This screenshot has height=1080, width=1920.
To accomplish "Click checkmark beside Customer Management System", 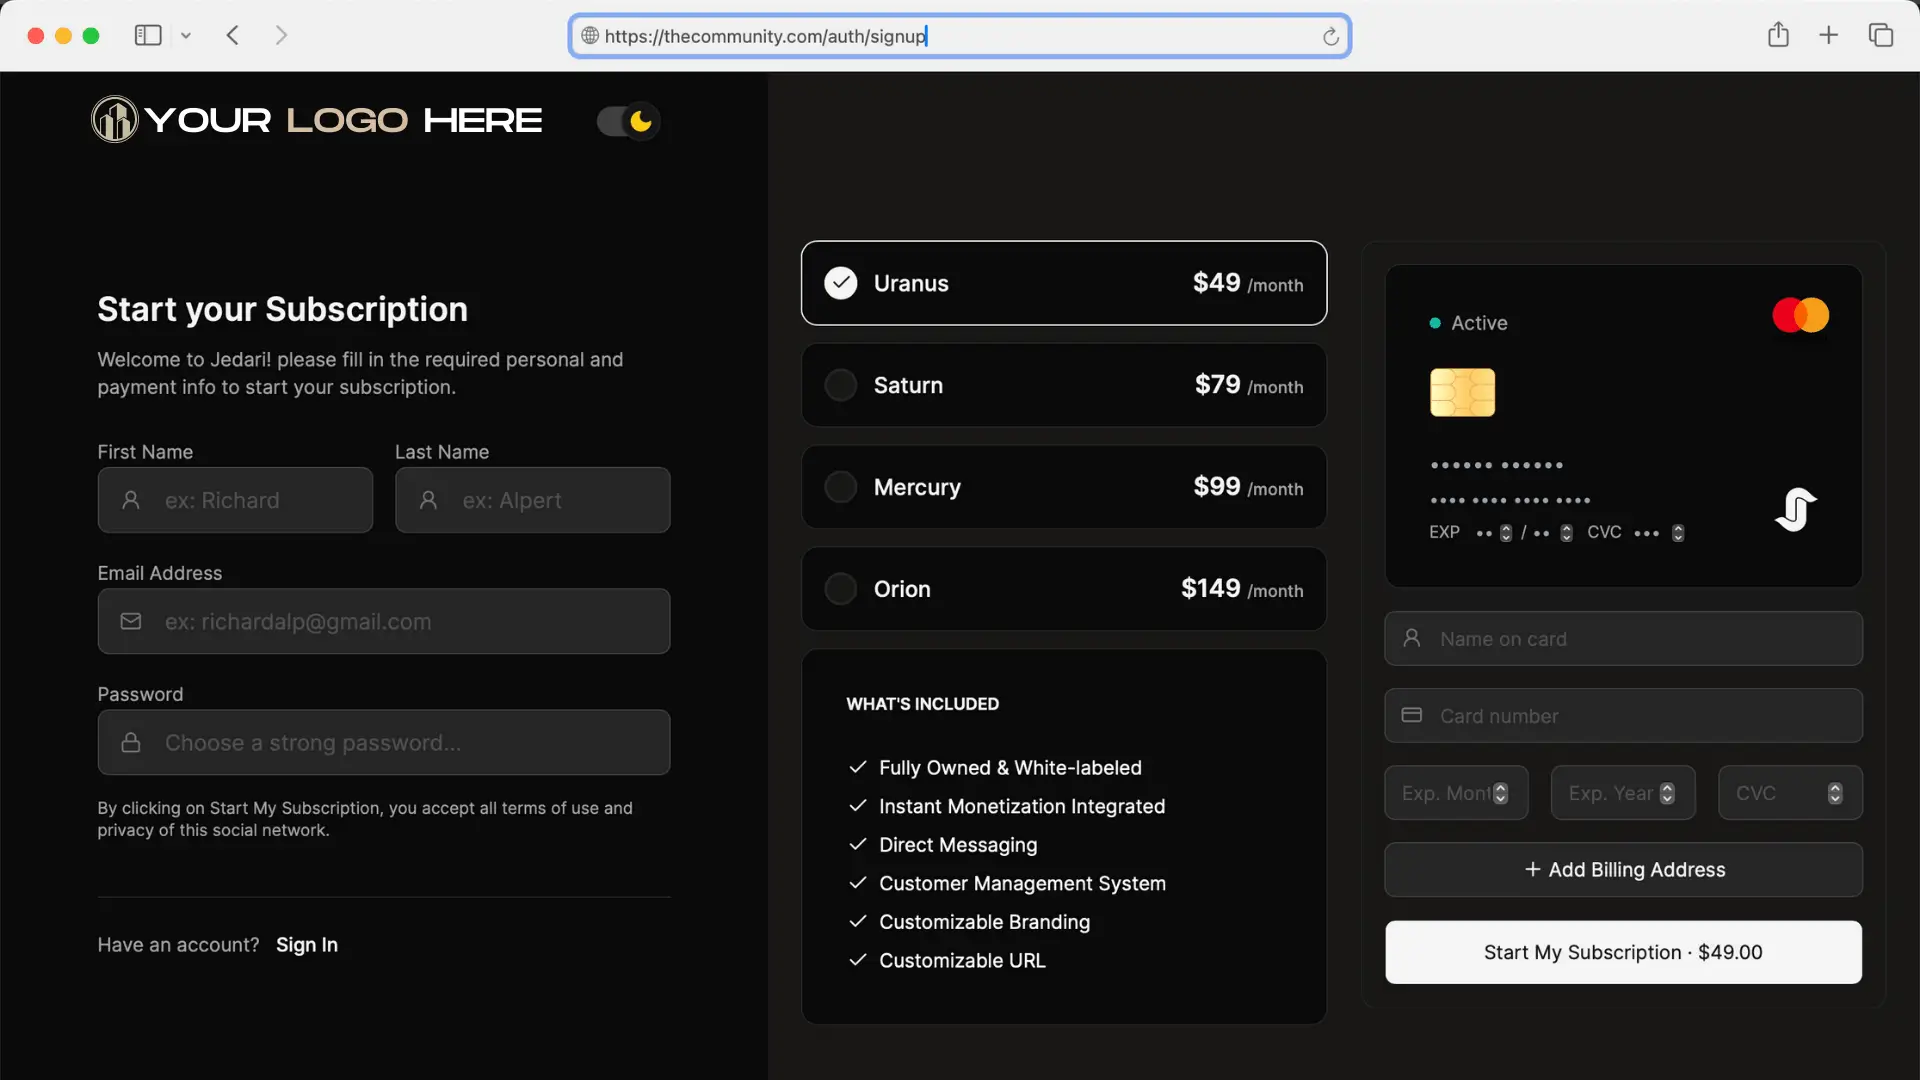I will 857,882.
